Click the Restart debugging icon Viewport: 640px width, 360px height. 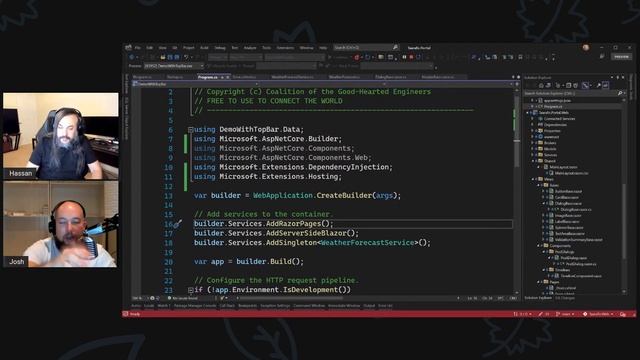pyautogui.click(x=418, y=57)
